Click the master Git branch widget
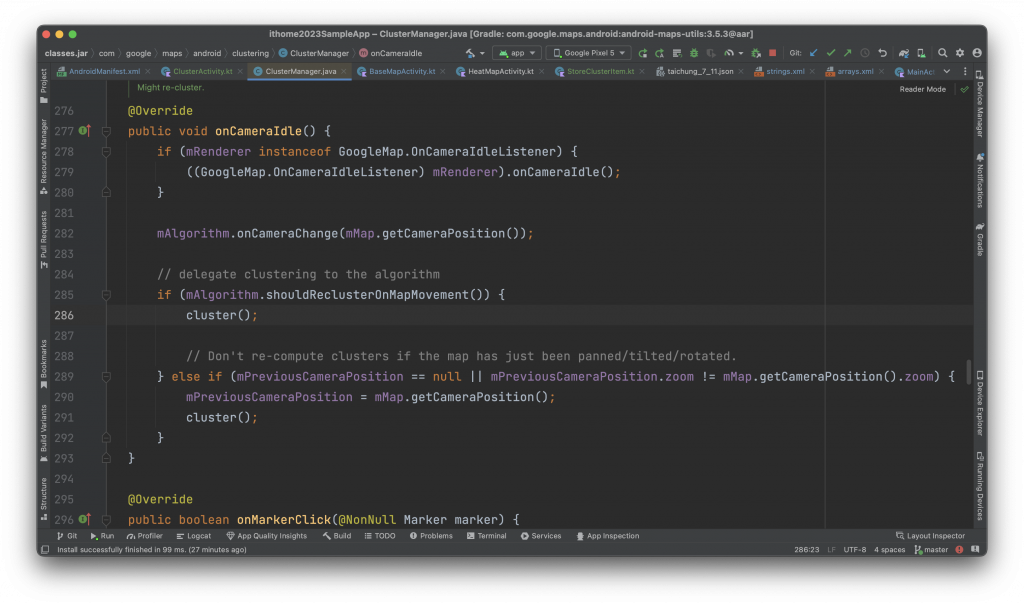This screenshot has height=605, width=1024. pyautogui.click(x=931, y=549)
